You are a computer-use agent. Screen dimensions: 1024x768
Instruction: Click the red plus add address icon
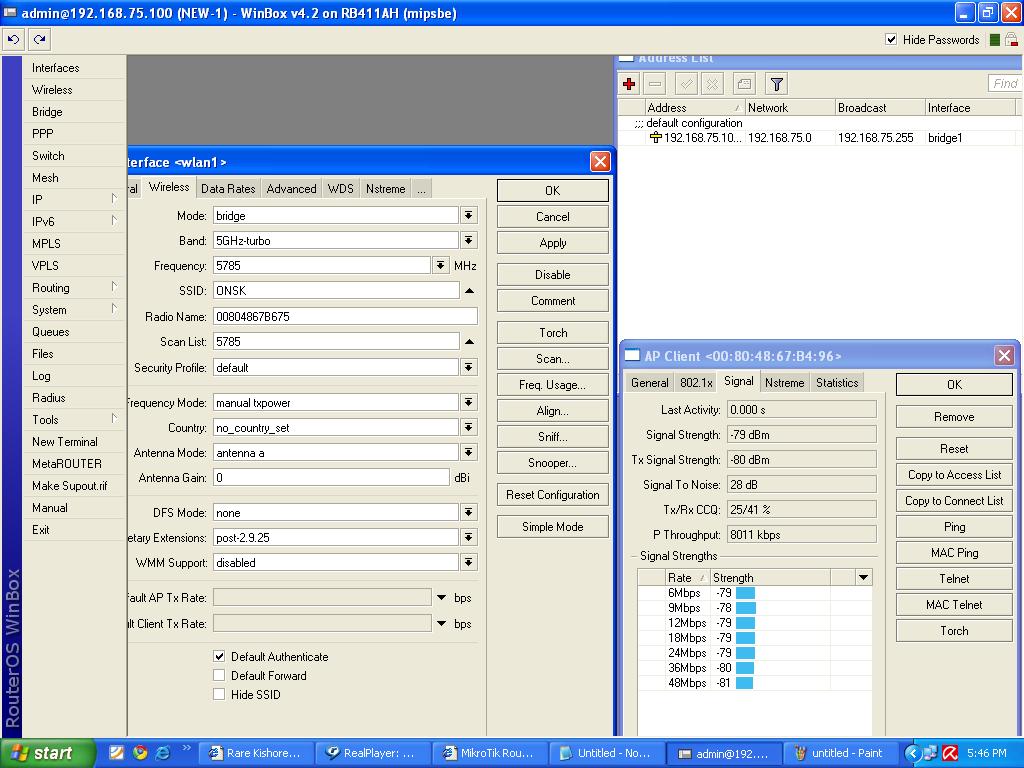tap(629, 84)
